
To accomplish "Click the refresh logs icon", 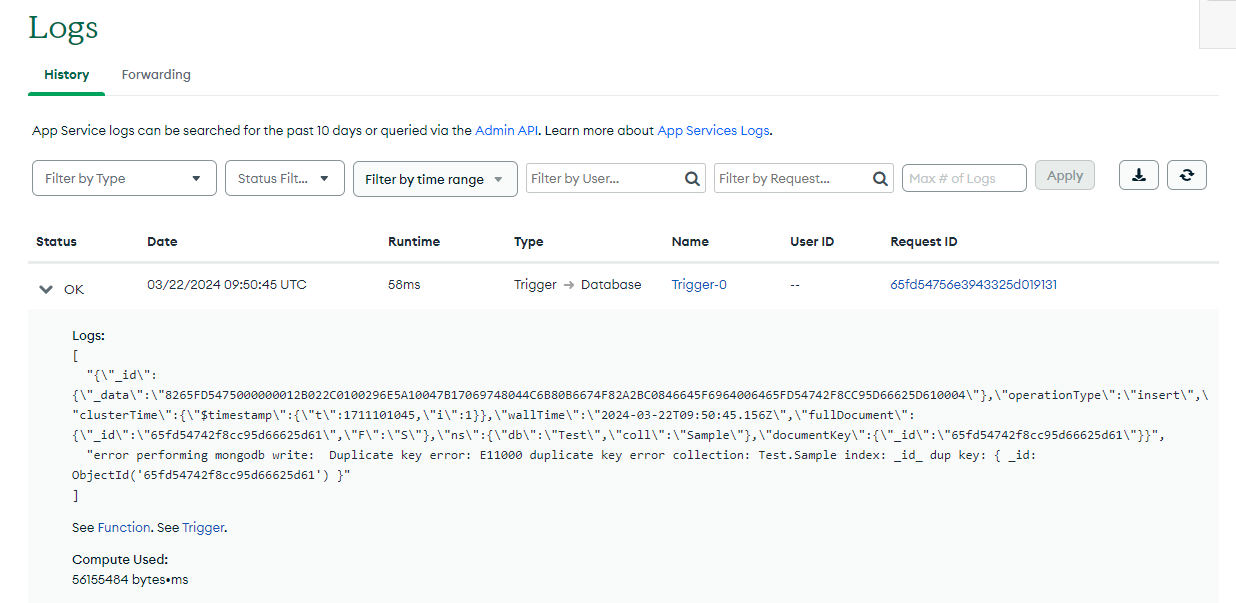I will click(x=1186, y=175).
